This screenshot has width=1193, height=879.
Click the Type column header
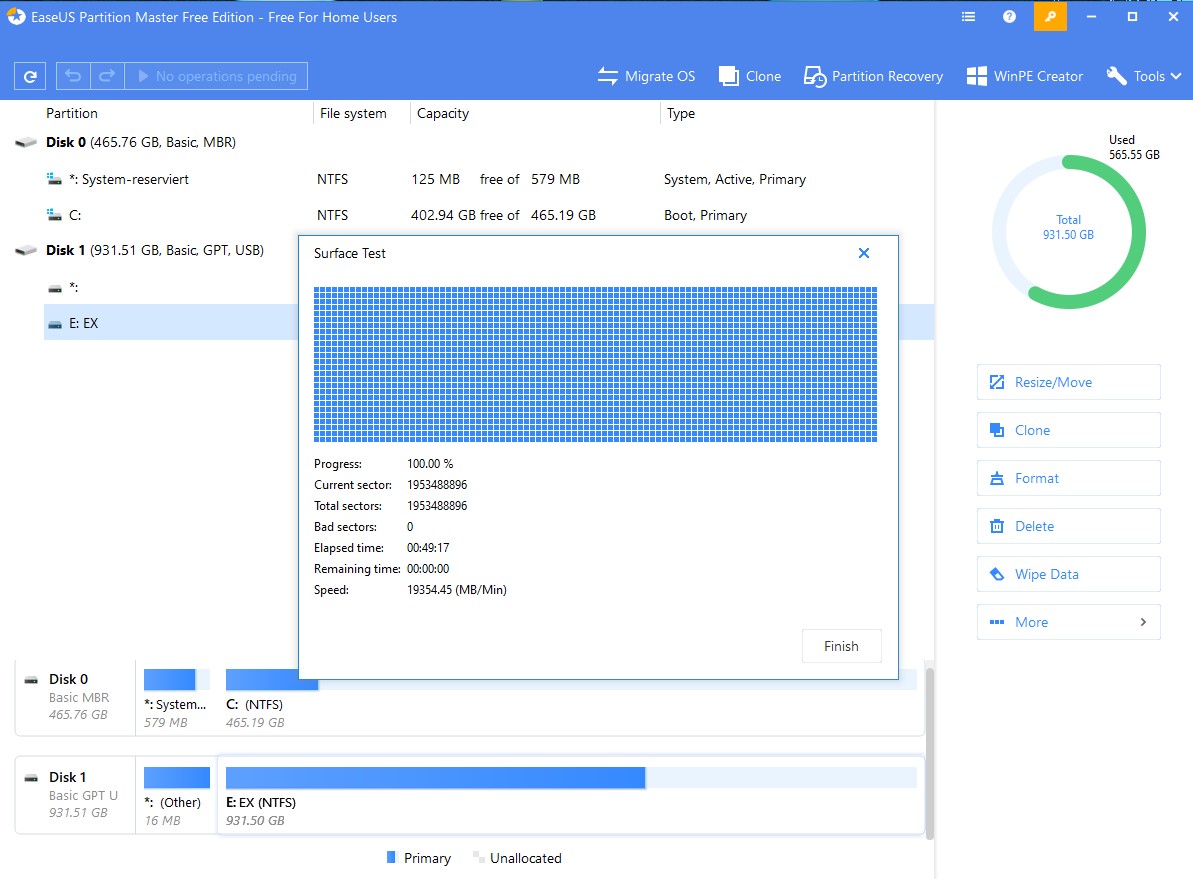click(x=681, y=113)
